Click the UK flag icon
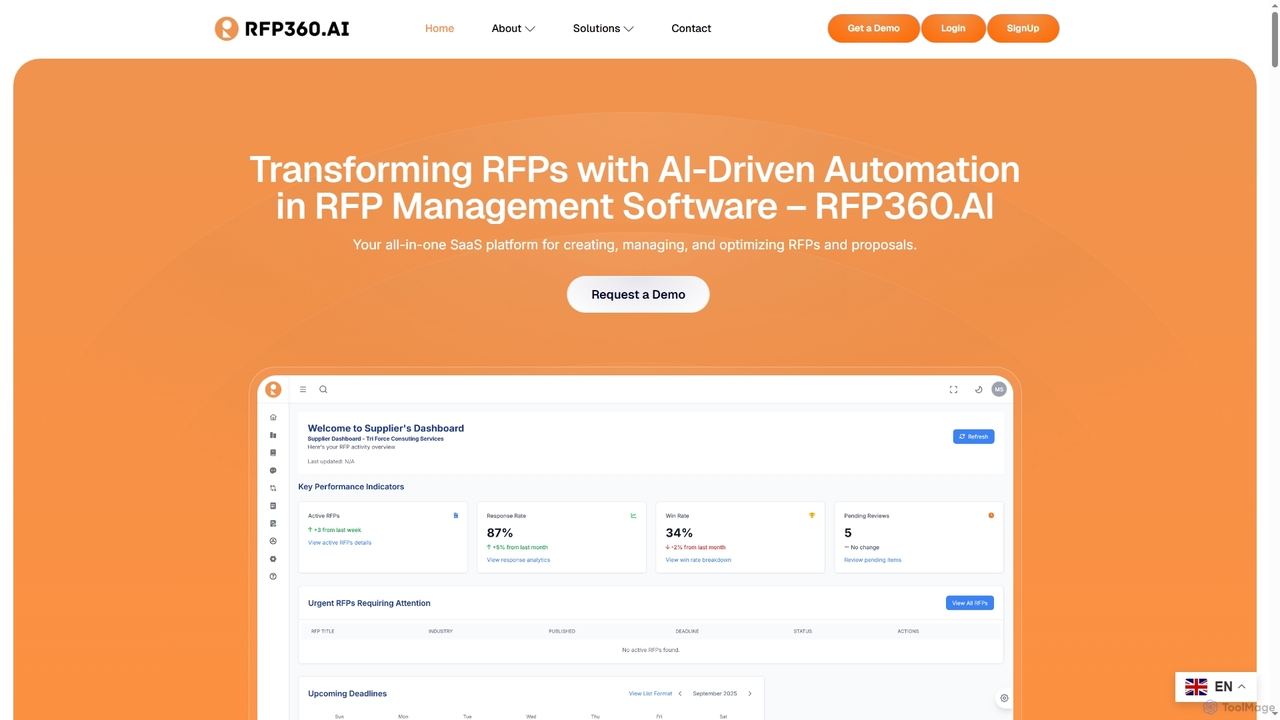1280x720 pixels. click(1196, 687)
